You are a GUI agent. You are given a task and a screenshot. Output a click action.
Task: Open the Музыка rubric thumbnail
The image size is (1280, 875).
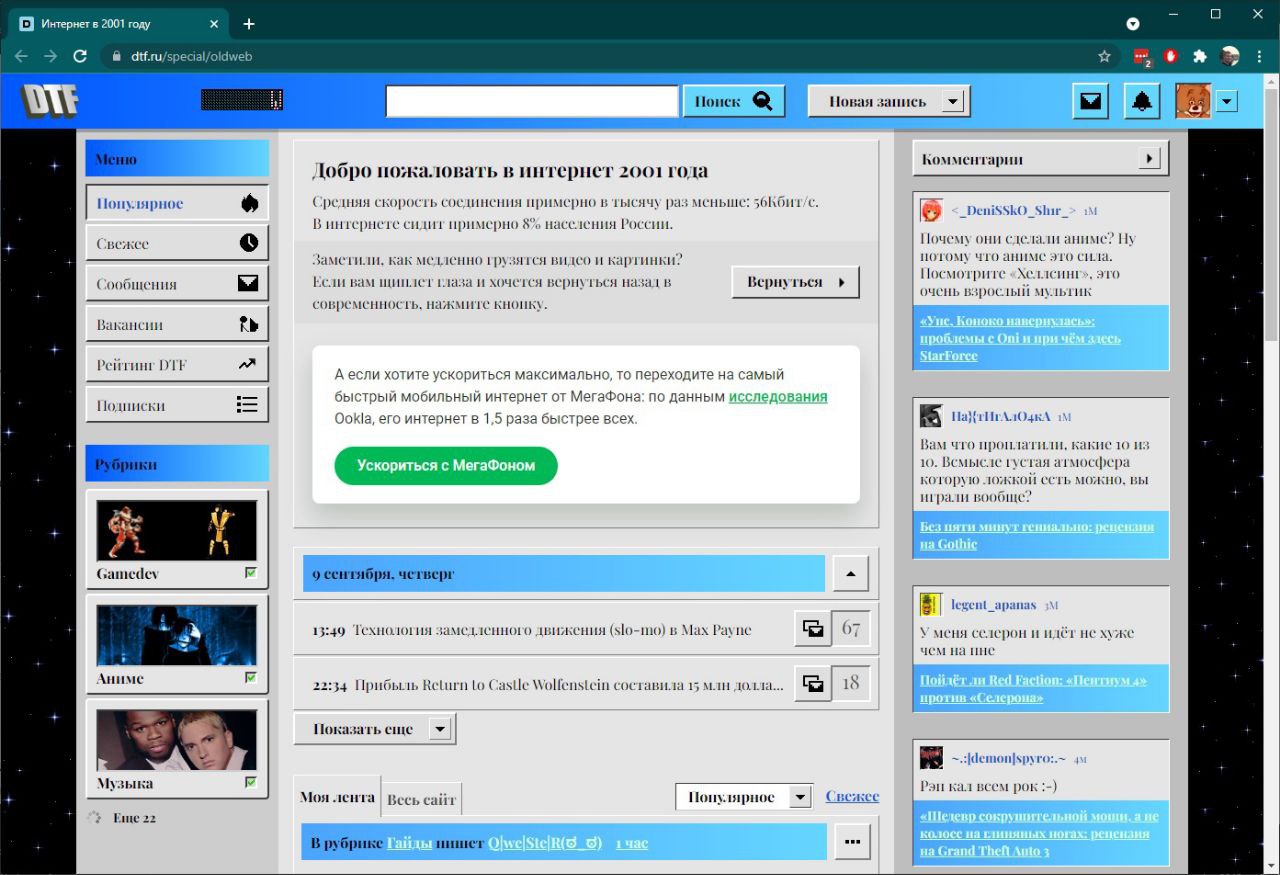177,740
